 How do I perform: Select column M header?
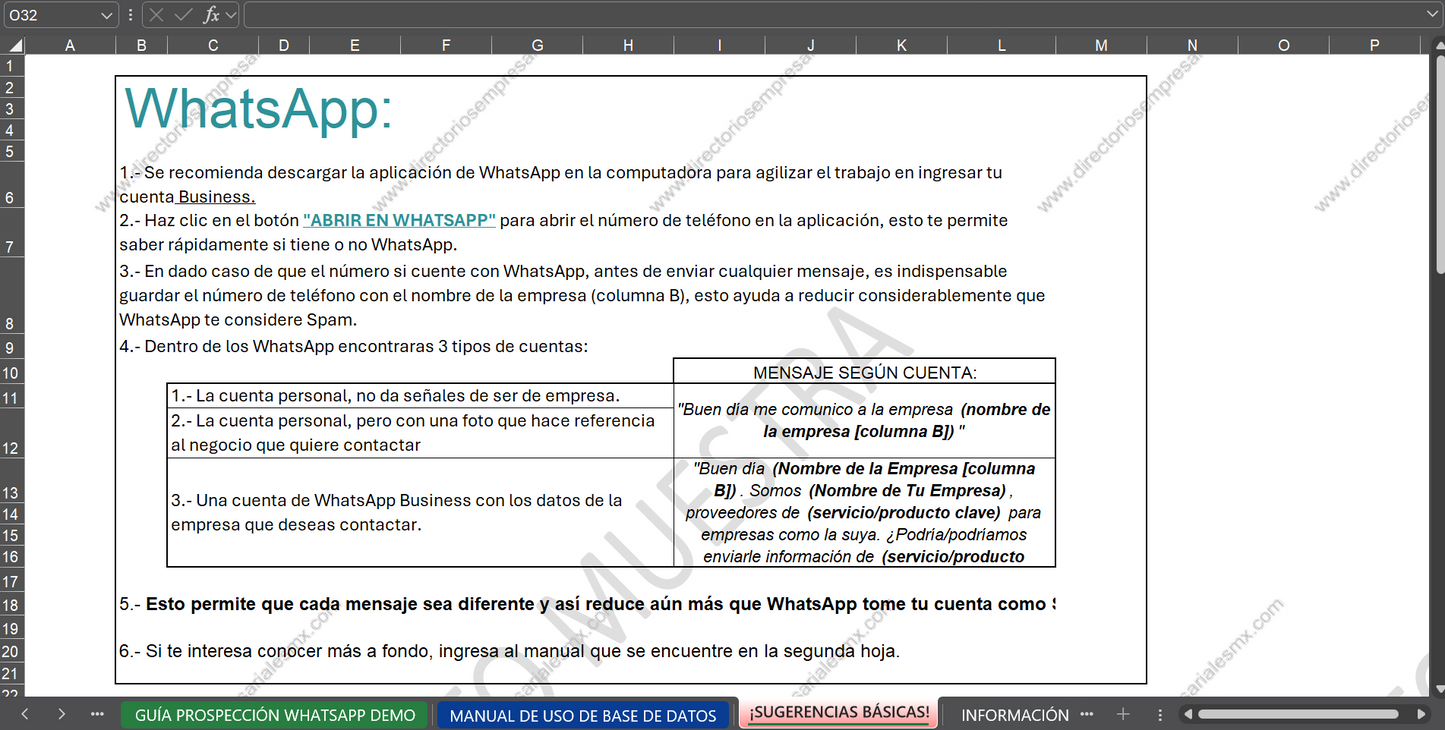coord(1101,45)
